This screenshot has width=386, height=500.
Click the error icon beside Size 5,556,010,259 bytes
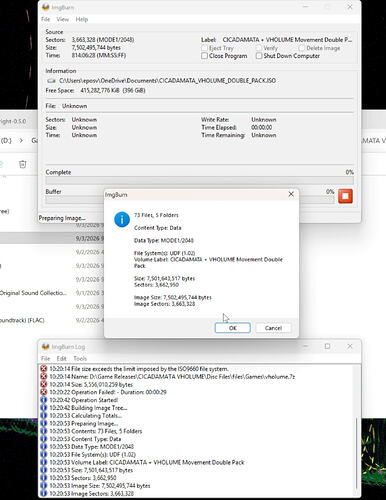point(44,384)
